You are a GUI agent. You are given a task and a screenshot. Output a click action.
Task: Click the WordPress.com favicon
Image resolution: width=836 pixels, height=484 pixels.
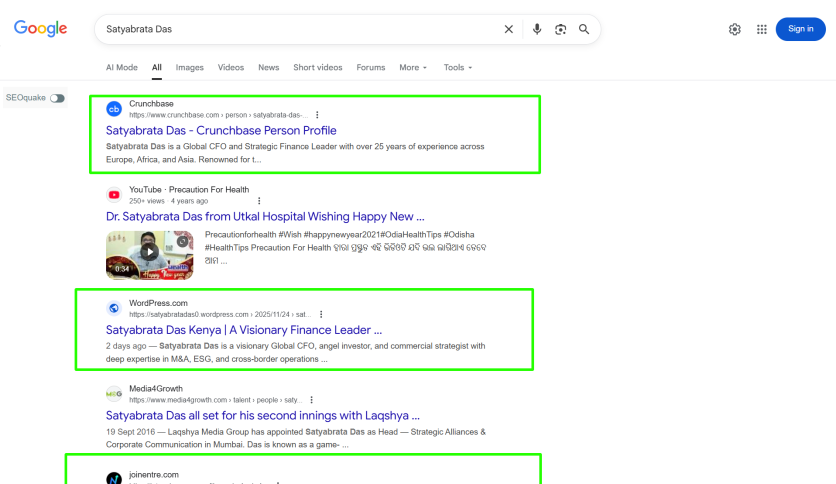pos(114,308)
